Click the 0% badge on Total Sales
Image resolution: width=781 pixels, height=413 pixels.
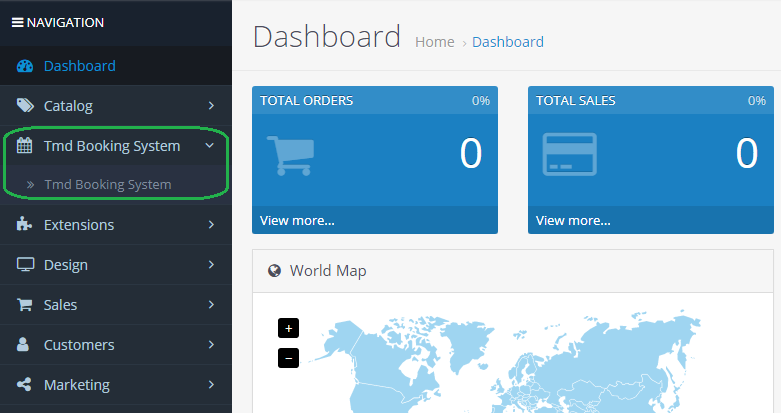pyautogui.click(x=757, y=101)
